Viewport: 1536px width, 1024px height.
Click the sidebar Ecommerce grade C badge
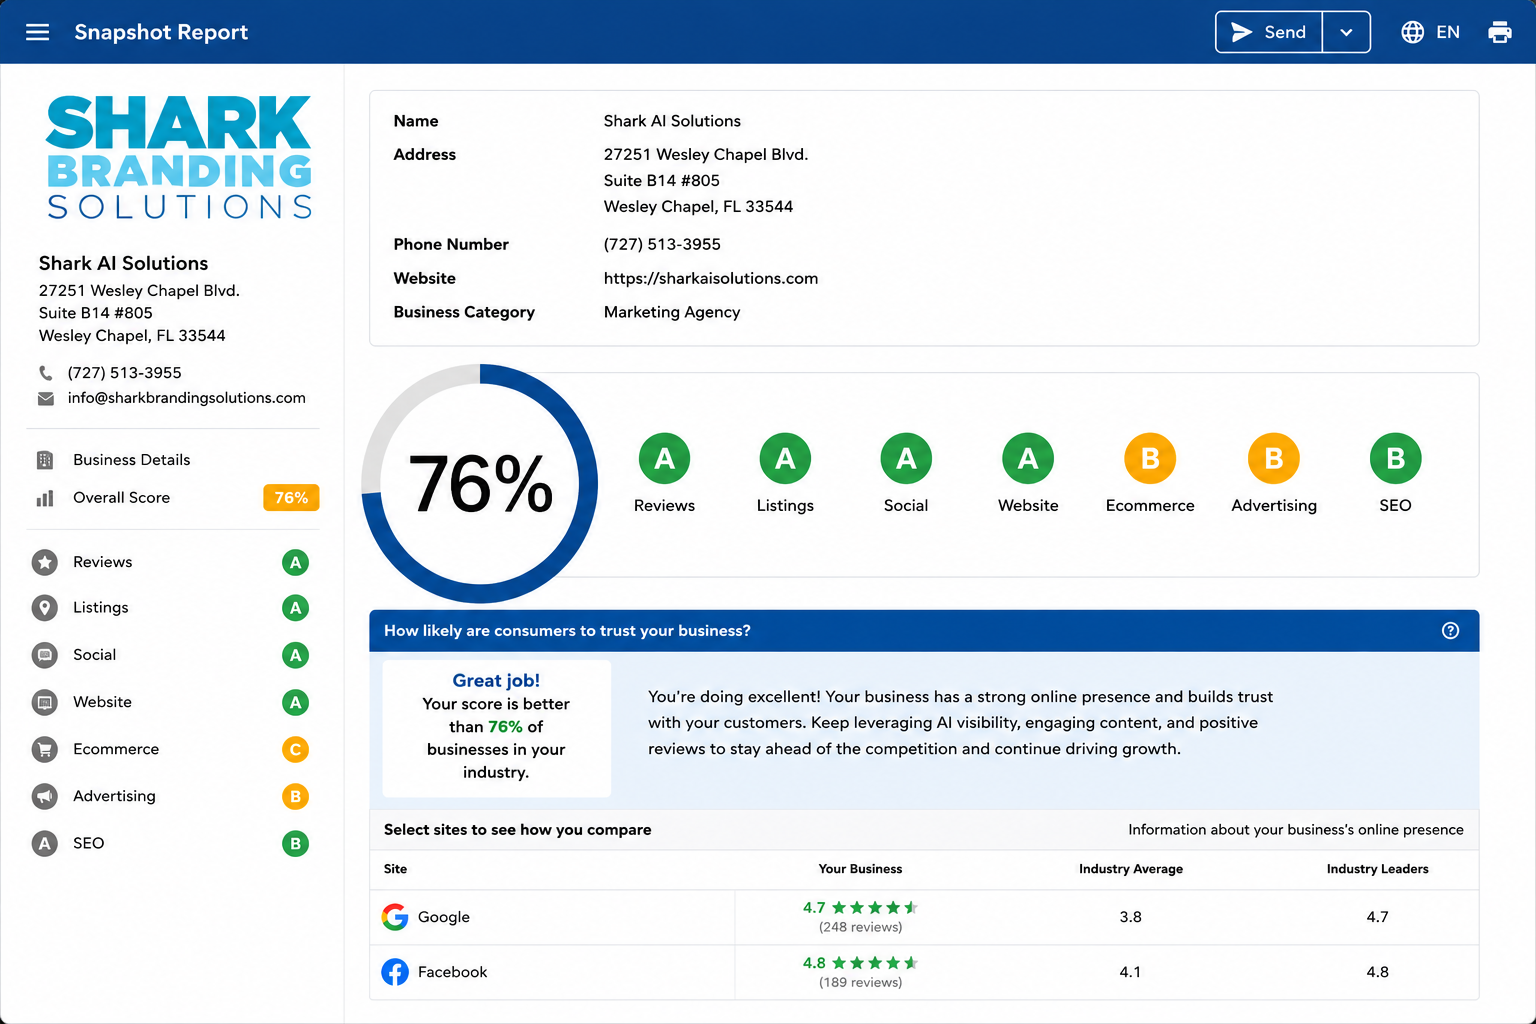295,750
